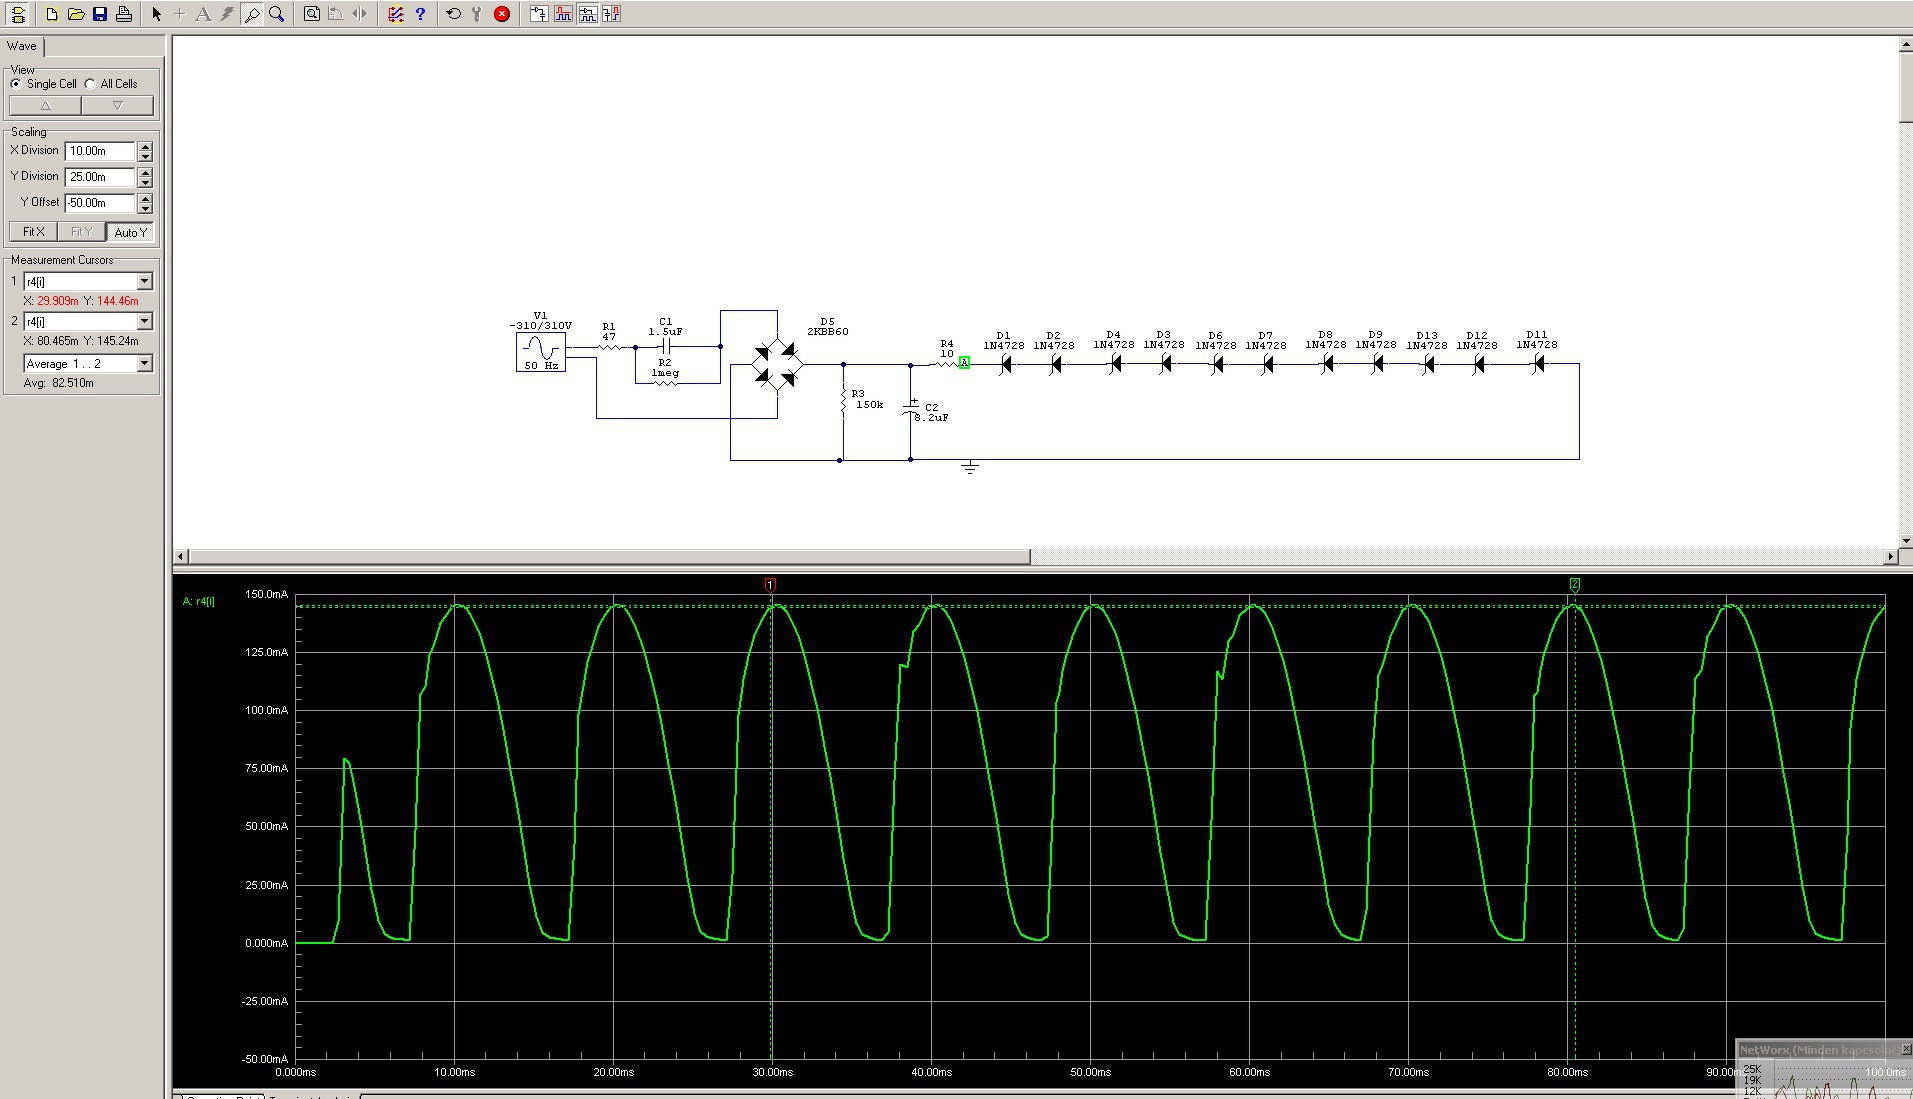This screenshot has width=1913, height=1099.
Task: Click measurement cursor 1 marker on waveform
Action: click(x=770, y=584)
